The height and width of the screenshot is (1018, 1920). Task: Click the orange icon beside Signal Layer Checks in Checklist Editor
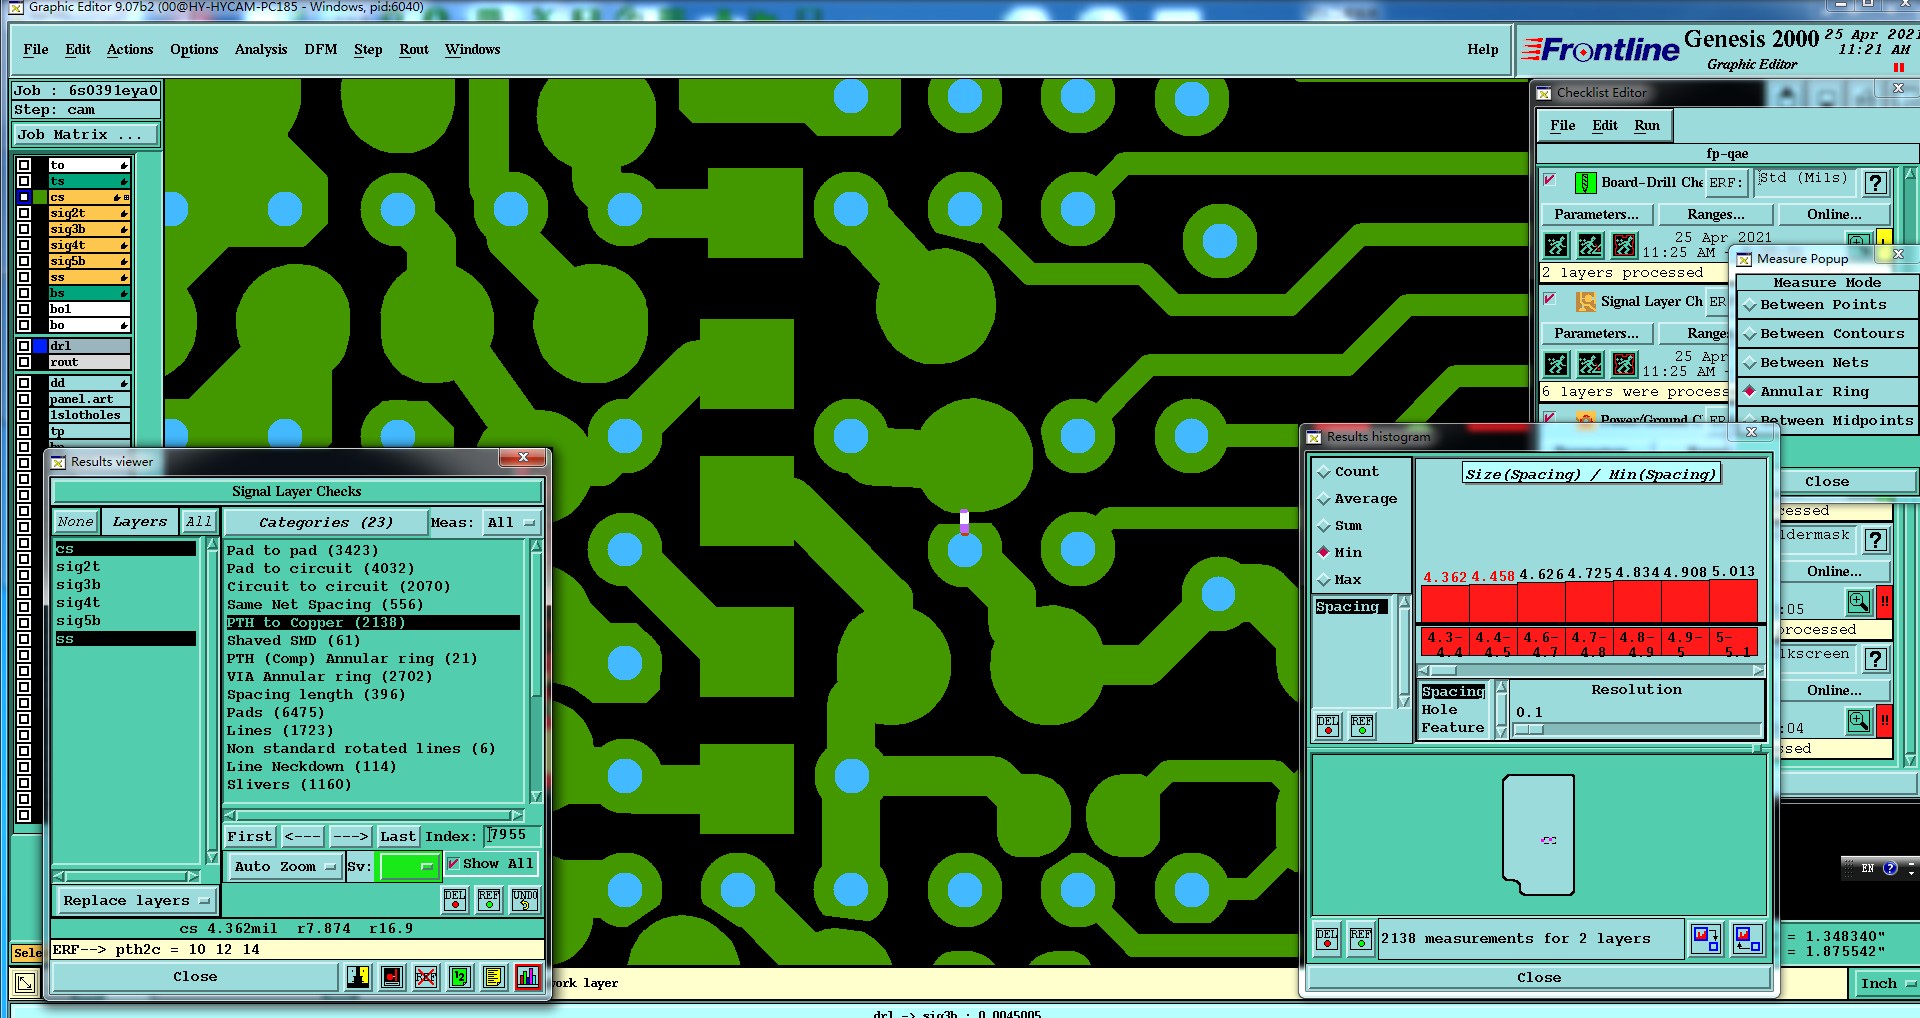pos(1585,302)
